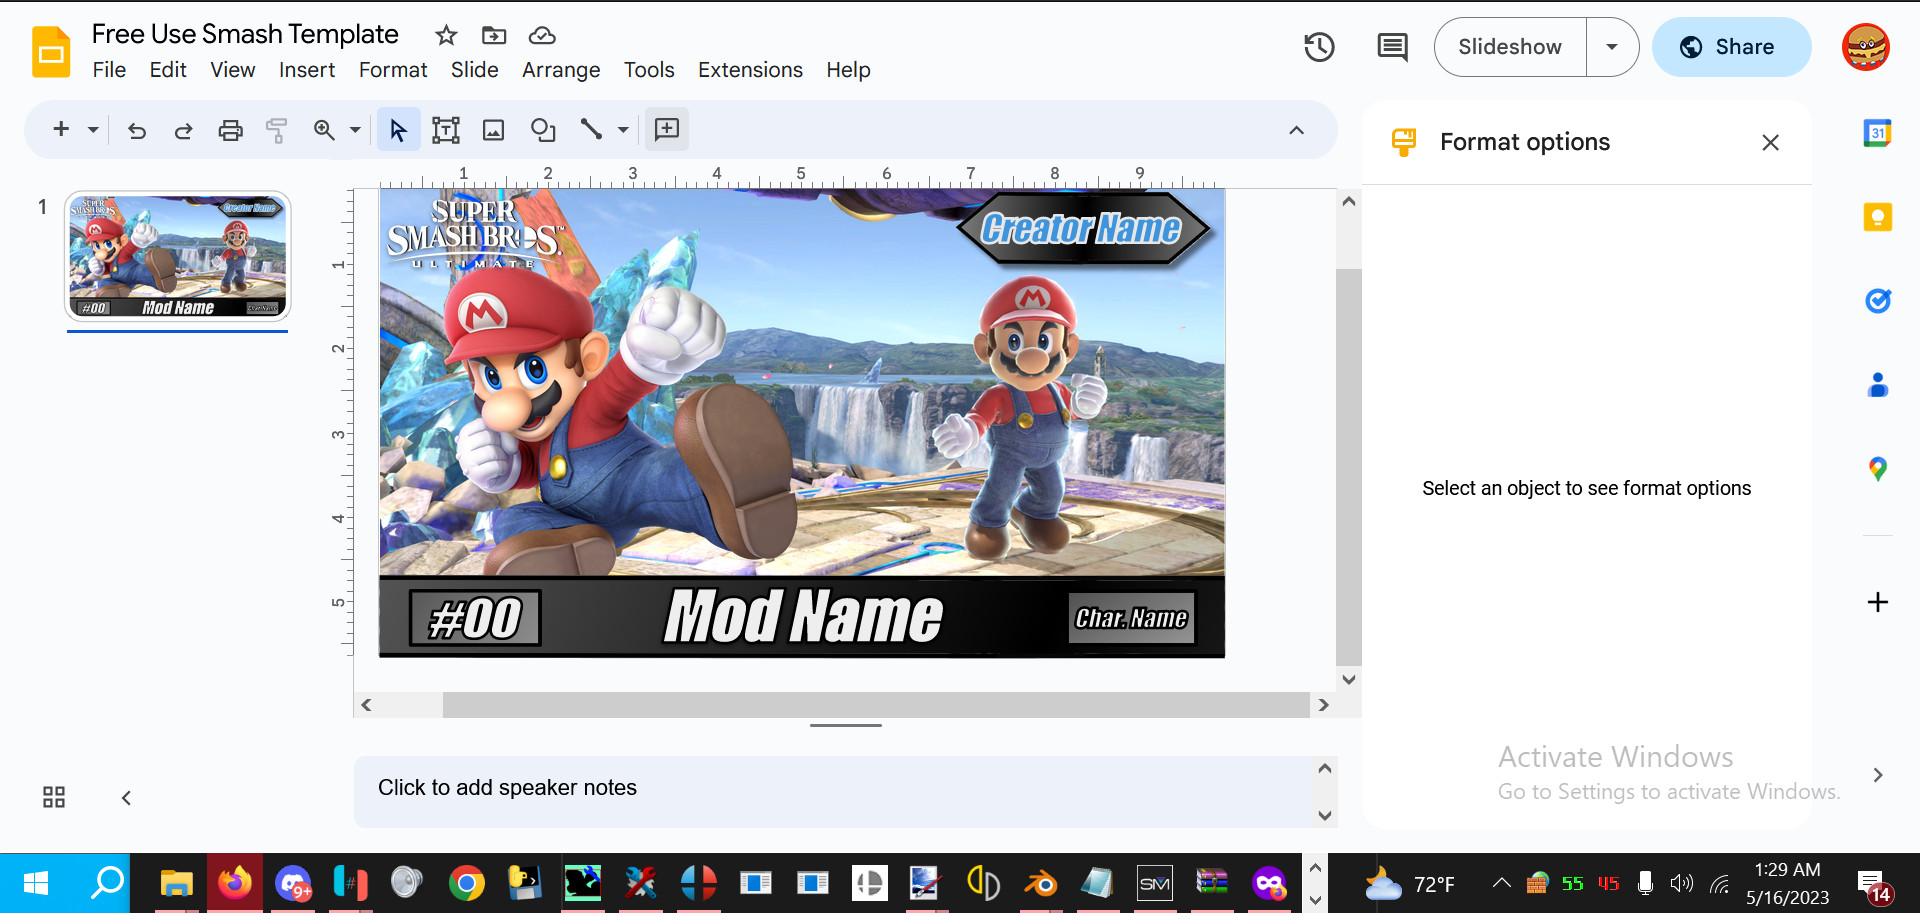Select the paint format tool

(x=276, y=130)
